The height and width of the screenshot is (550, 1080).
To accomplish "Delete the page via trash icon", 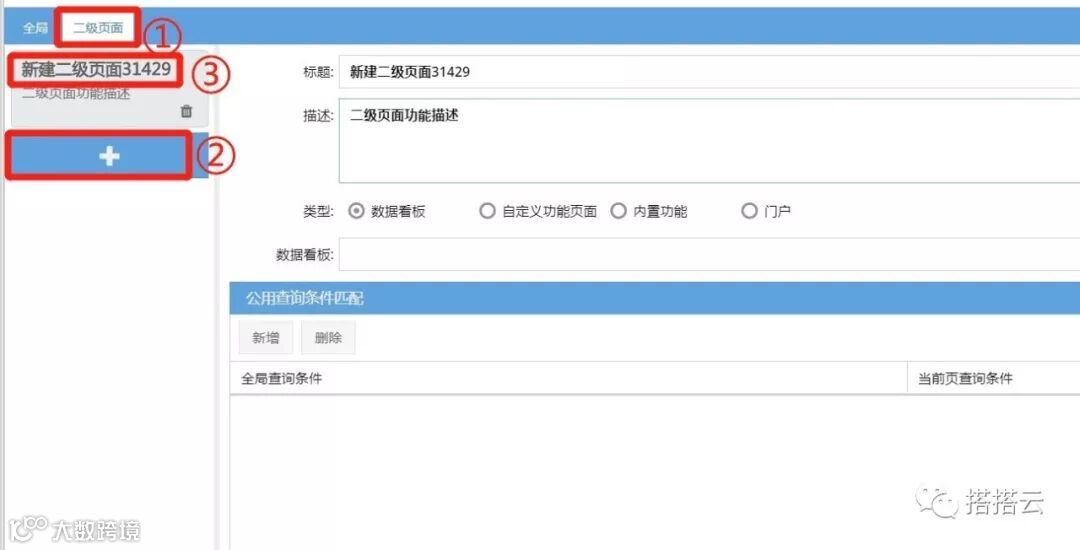I will [186, 112].
